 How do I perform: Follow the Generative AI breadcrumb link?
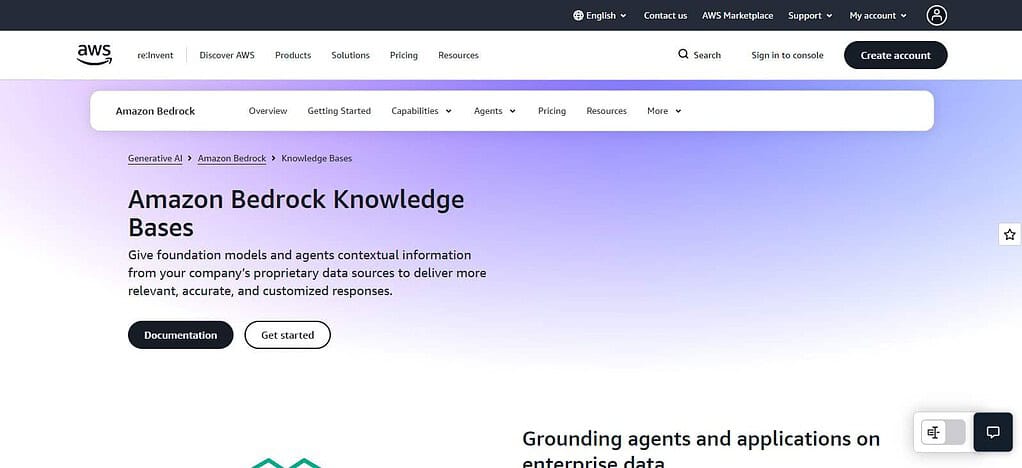tap(155, 158)
